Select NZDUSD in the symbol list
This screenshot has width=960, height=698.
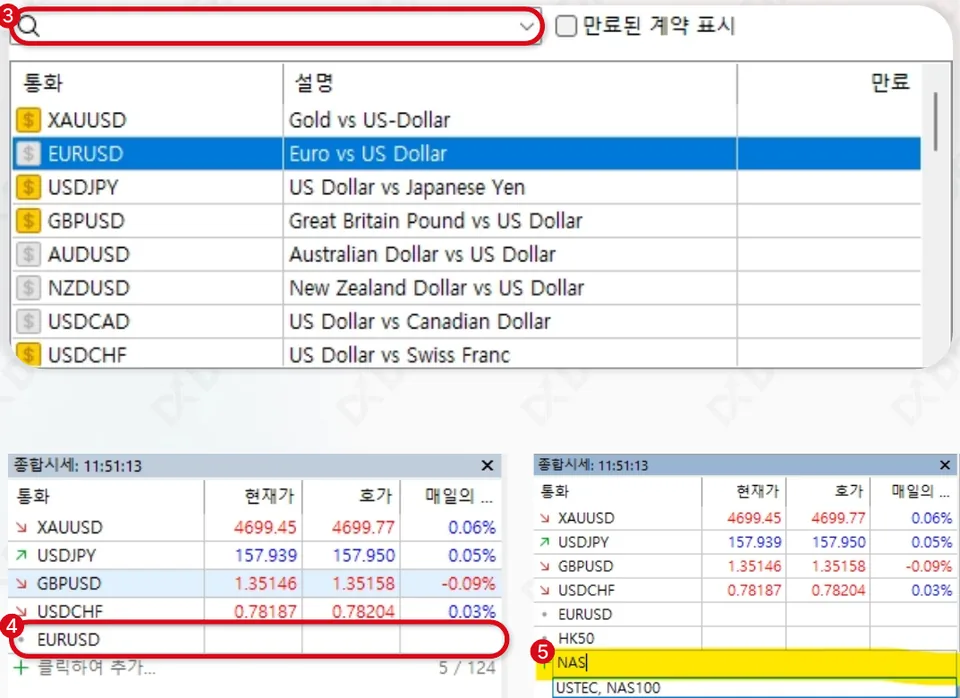[x=467, y=288]
